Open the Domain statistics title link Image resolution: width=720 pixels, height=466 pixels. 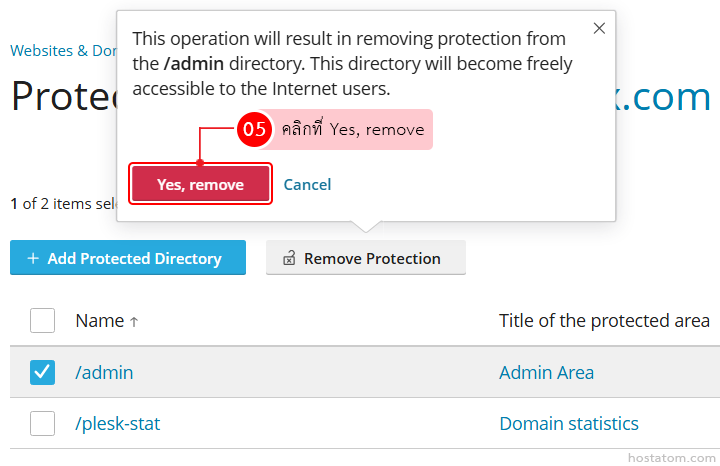coord(568,423)
